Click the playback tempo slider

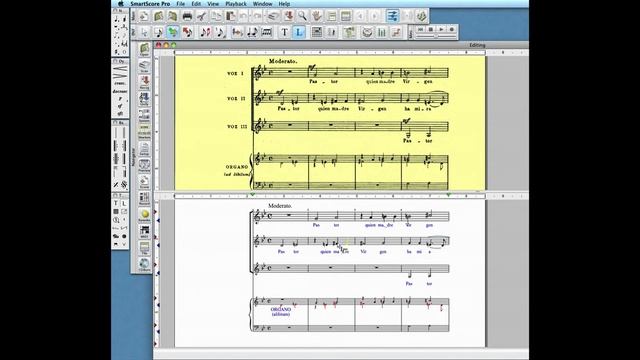click(x=436, y=36)
